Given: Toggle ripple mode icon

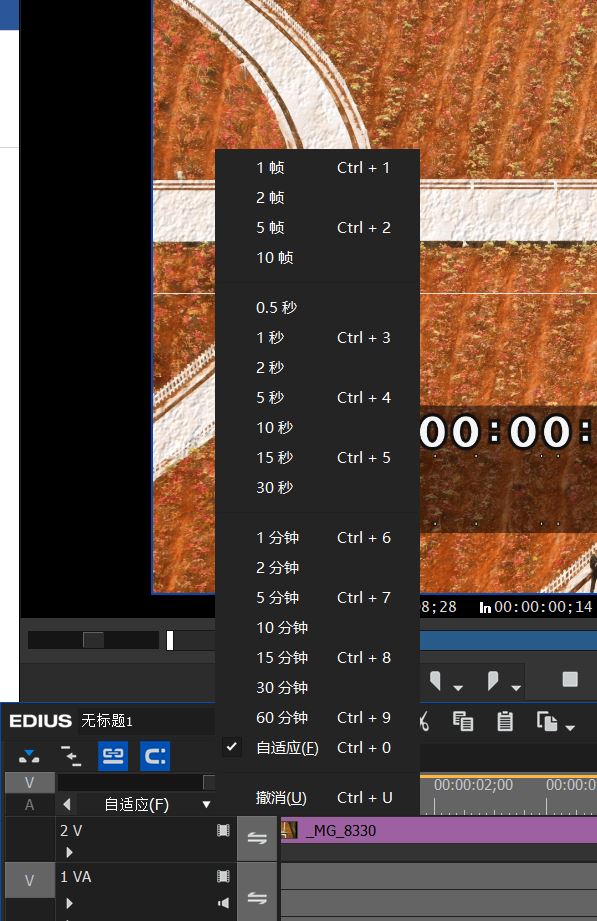Looking at the screenshot, I should coord(71,756).
